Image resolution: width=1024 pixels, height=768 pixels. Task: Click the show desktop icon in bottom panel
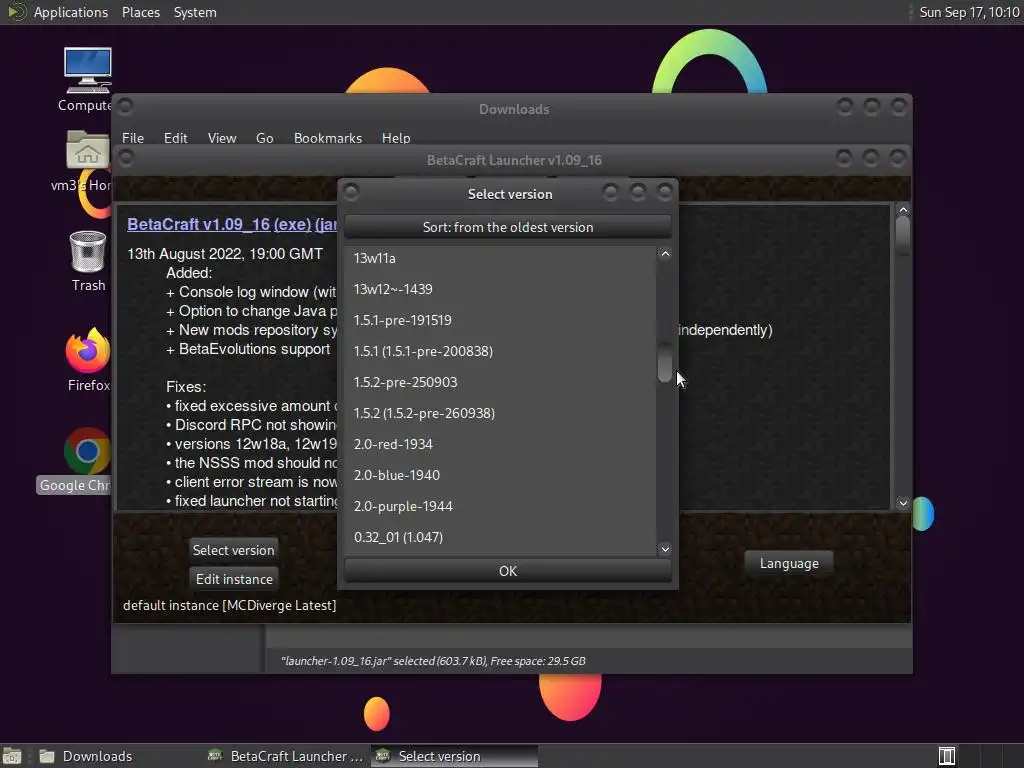pyautogui.click(x=12, y=756)
